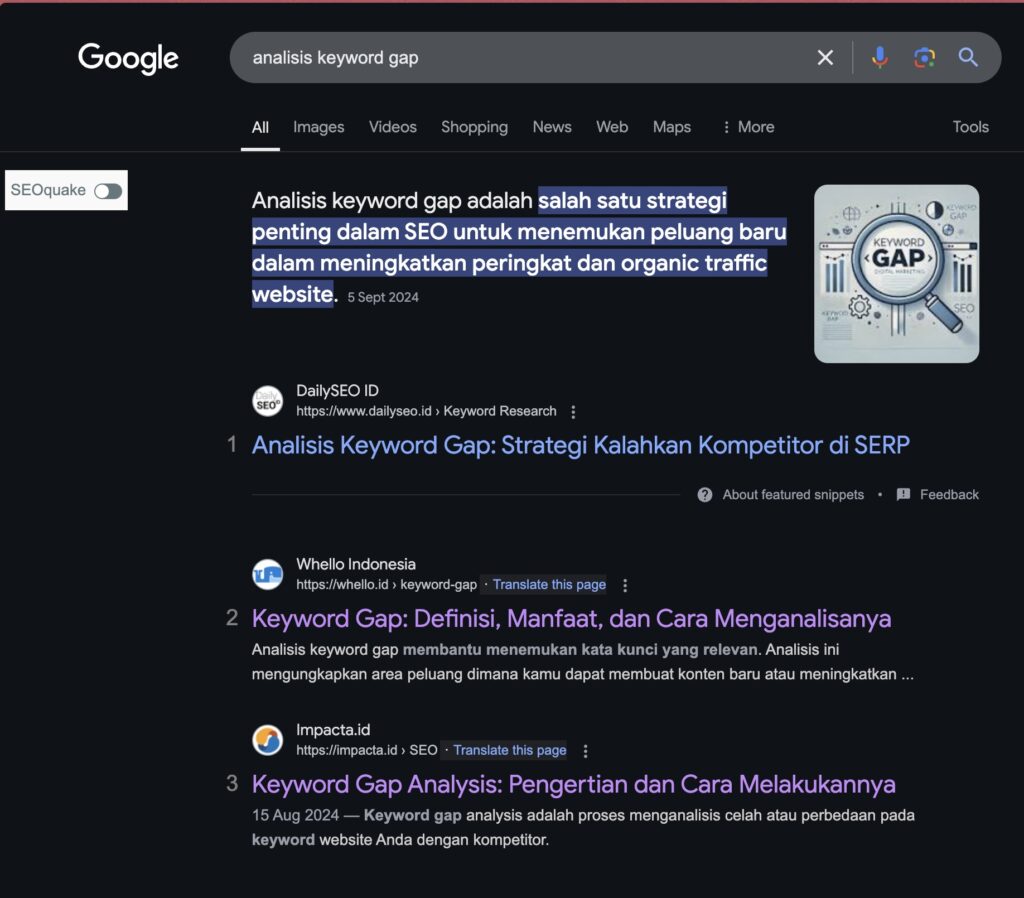Click the Feedback flag icon
1024x898 pixels.
click(903, 494)
